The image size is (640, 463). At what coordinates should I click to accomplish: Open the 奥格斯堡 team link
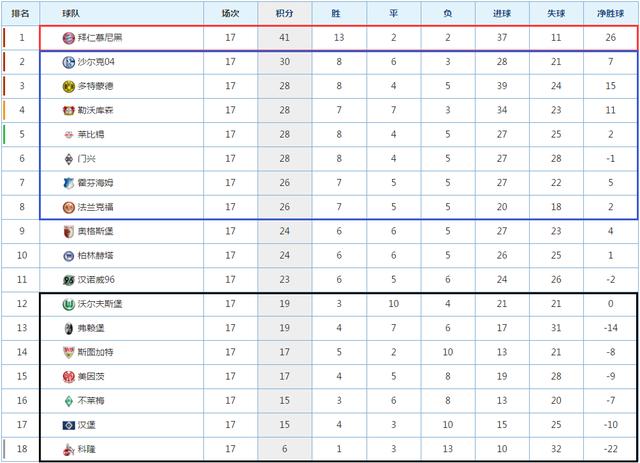(x=96, y=231)
